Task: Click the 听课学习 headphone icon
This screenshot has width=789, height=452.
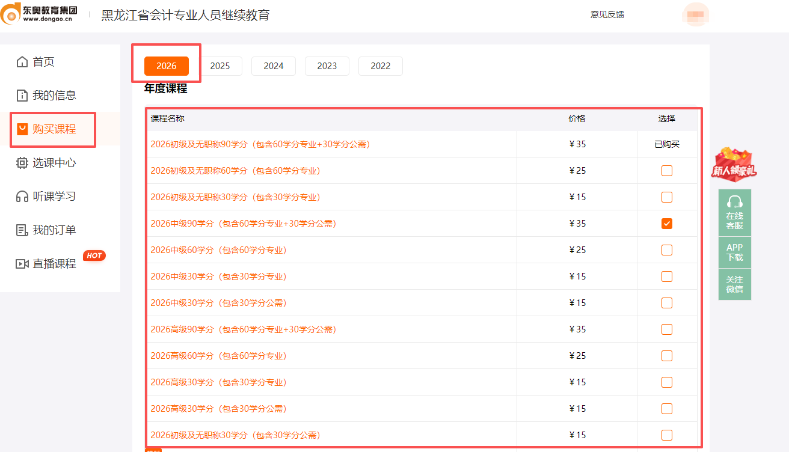Action: (22, 196)
